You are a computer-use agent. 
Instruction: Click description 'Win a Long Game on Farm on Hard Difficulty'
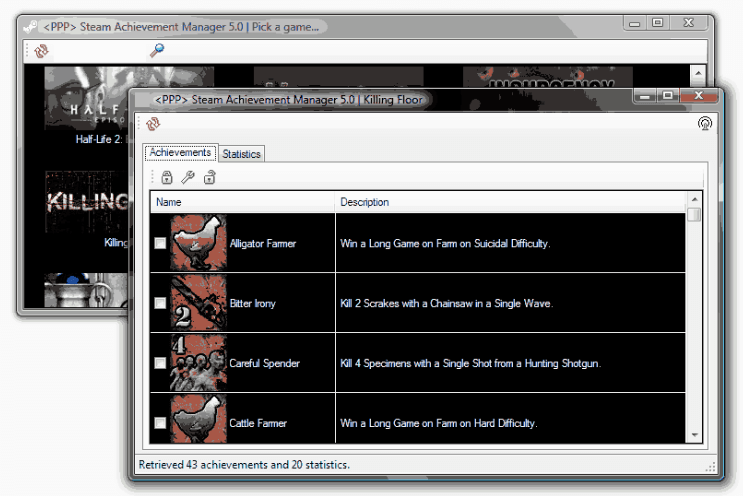[x=438, y=423]
